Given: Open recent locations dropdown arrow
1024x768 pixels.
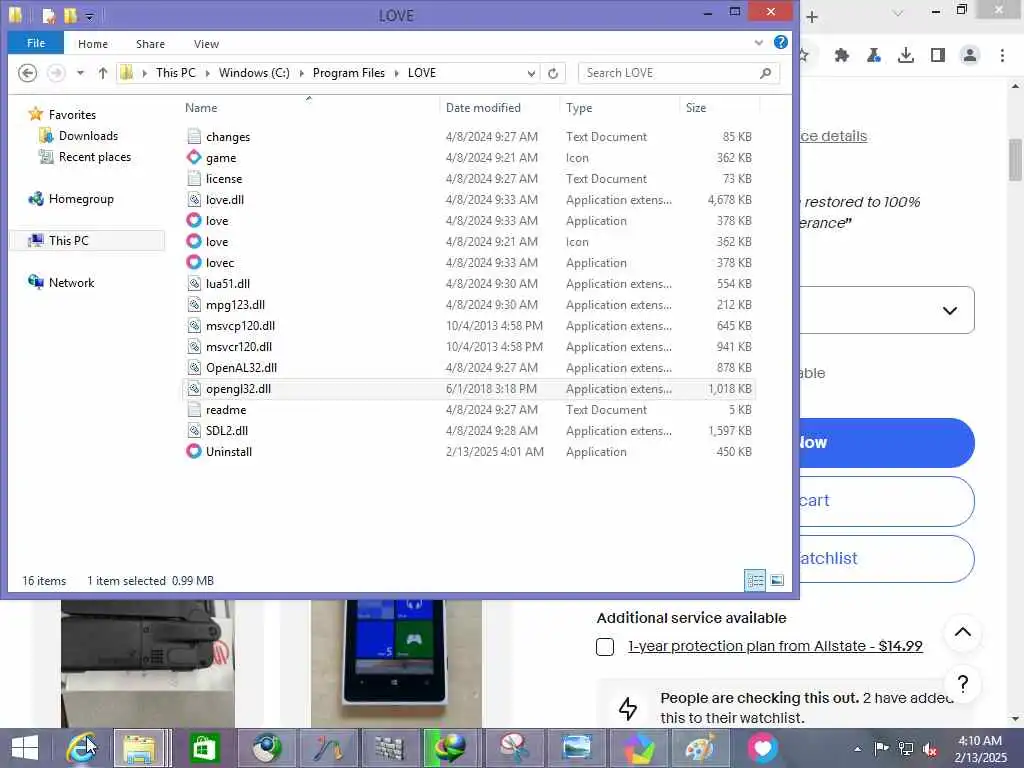Looking at the screenshot, I should pos(80,73).
